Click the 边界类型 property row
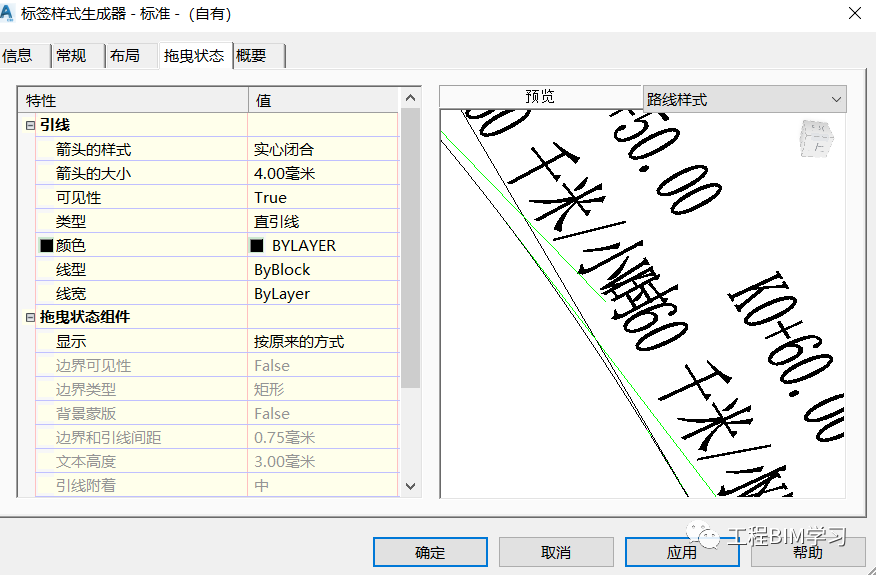 coord(217,389)
